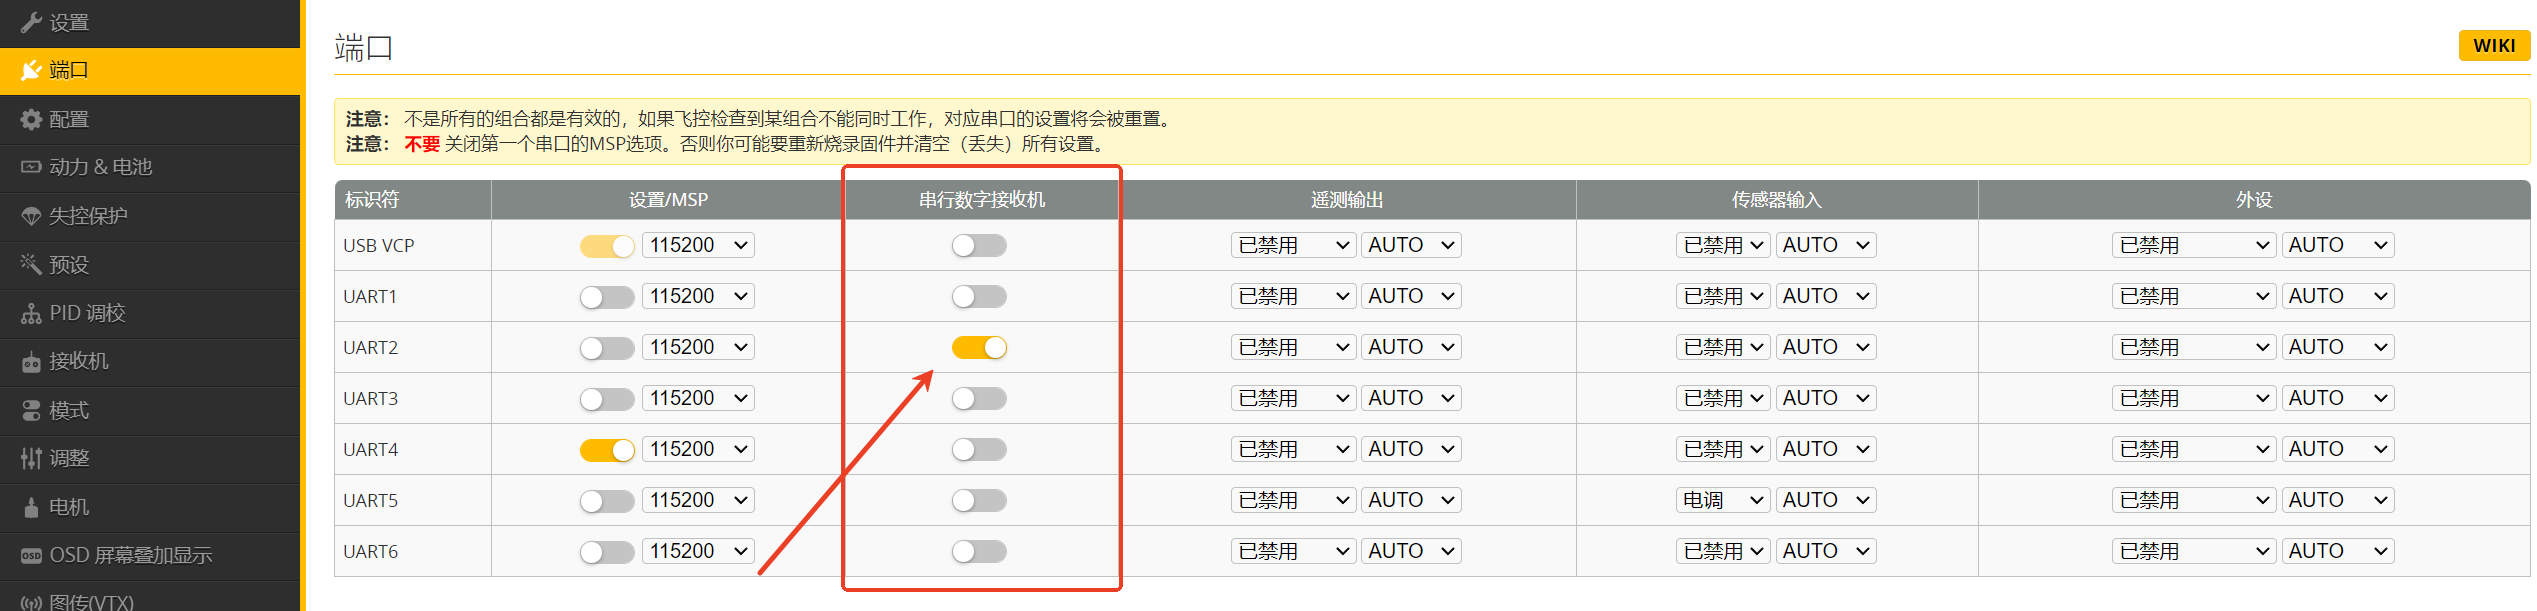Image resolution: width=2537 pixels, height=611 pixels.
Task: Open the 模式 tab in sidebar
Action: 69,411
